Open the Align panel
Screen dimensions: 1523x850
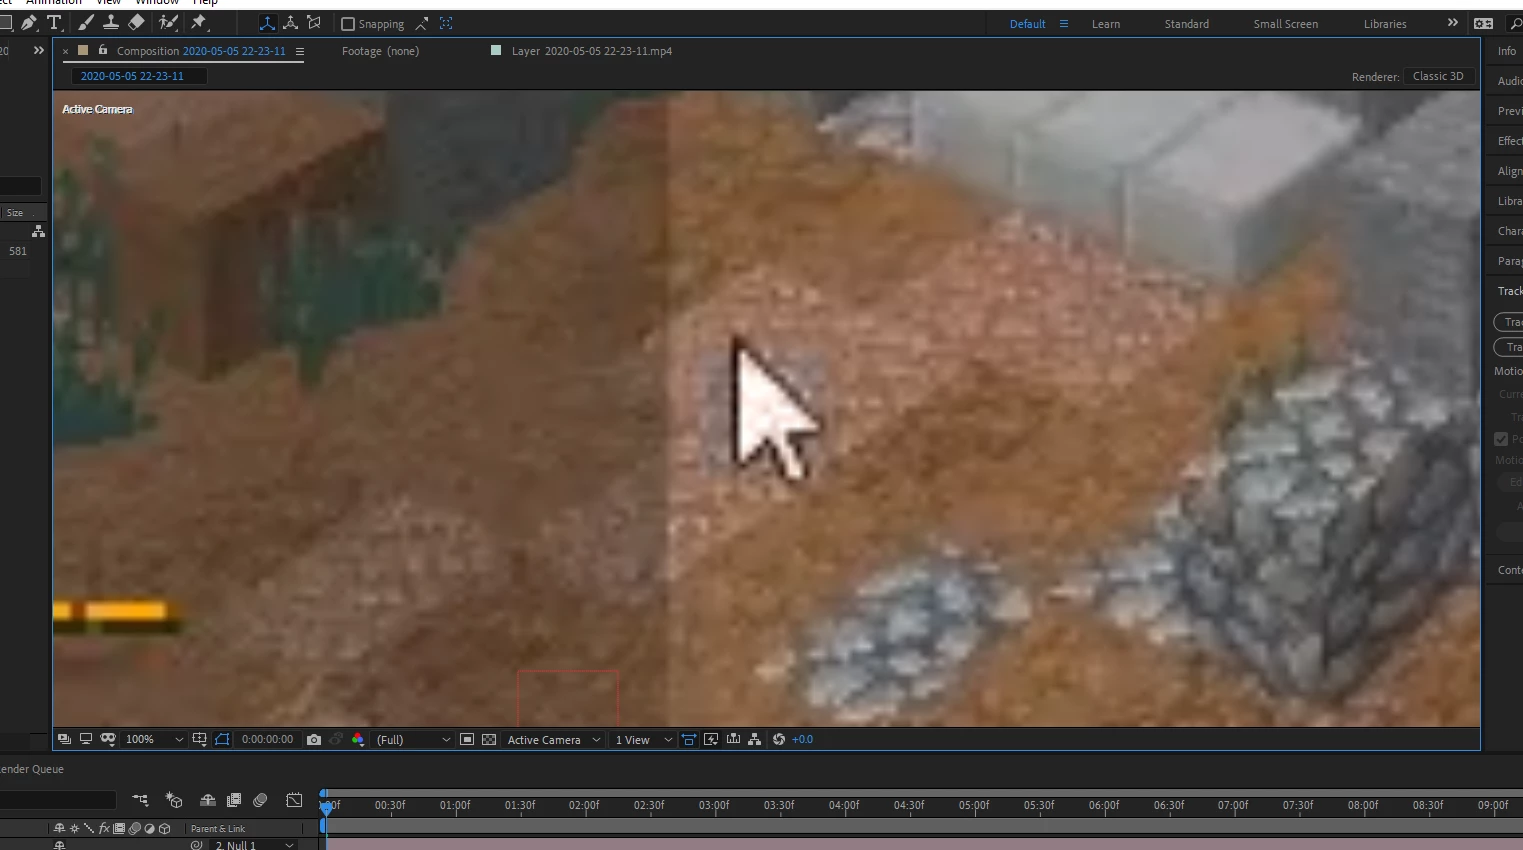[1509, 171]
